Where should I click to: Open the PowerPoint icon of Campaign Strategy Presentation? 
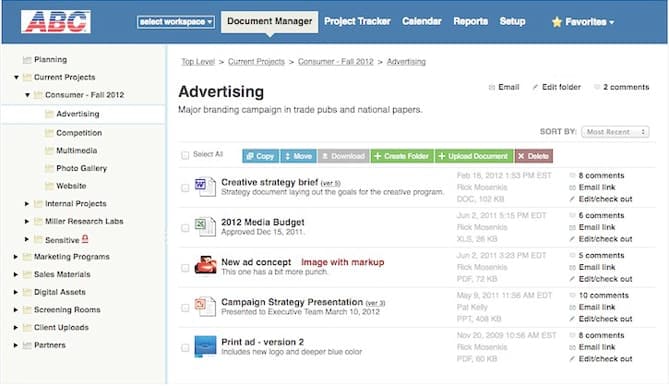(205, 306)
